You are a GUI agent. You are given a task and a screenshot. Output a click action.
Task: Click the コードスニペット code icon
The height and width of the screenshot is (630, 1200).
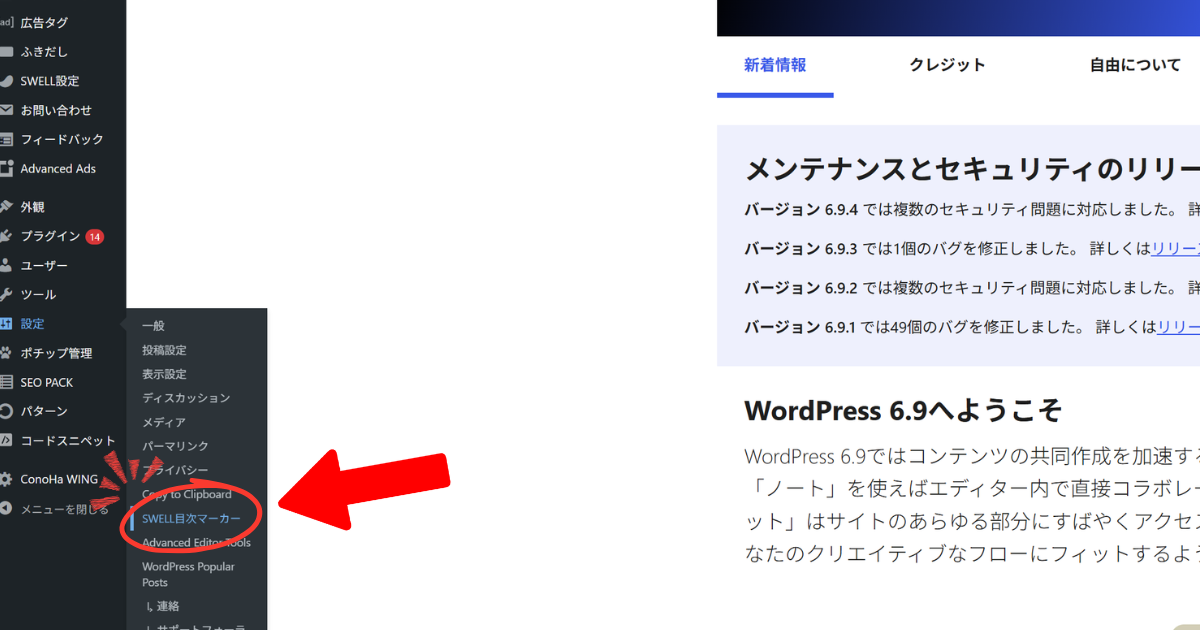click(6, 440)
